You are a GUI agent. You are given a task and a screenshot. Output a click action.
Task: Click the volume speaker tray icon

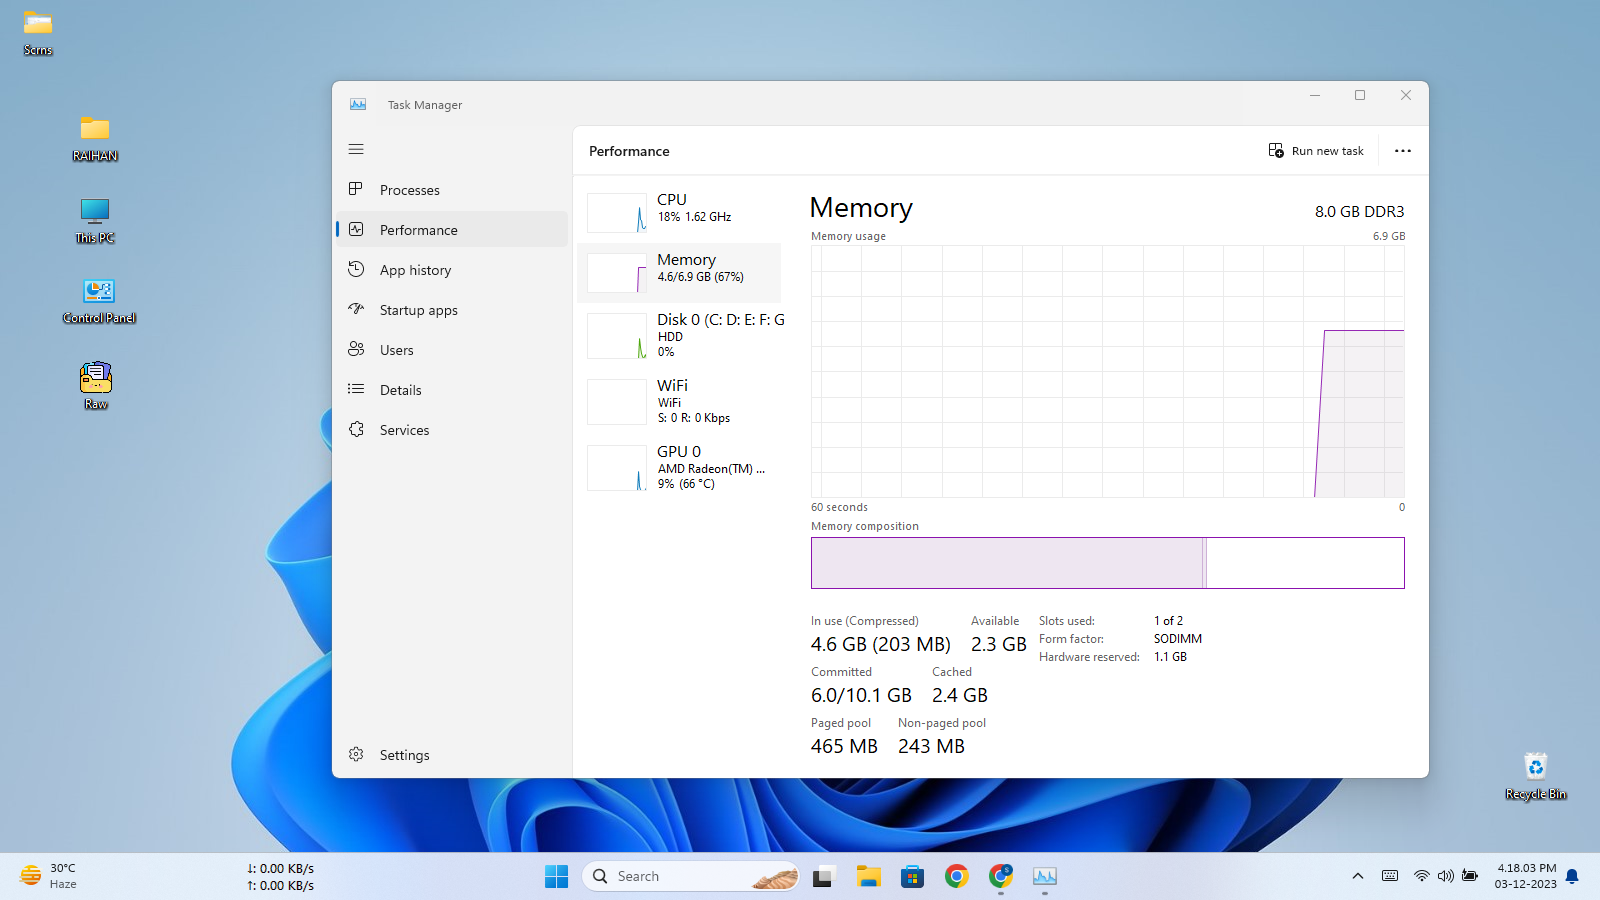click(1445, 876)
